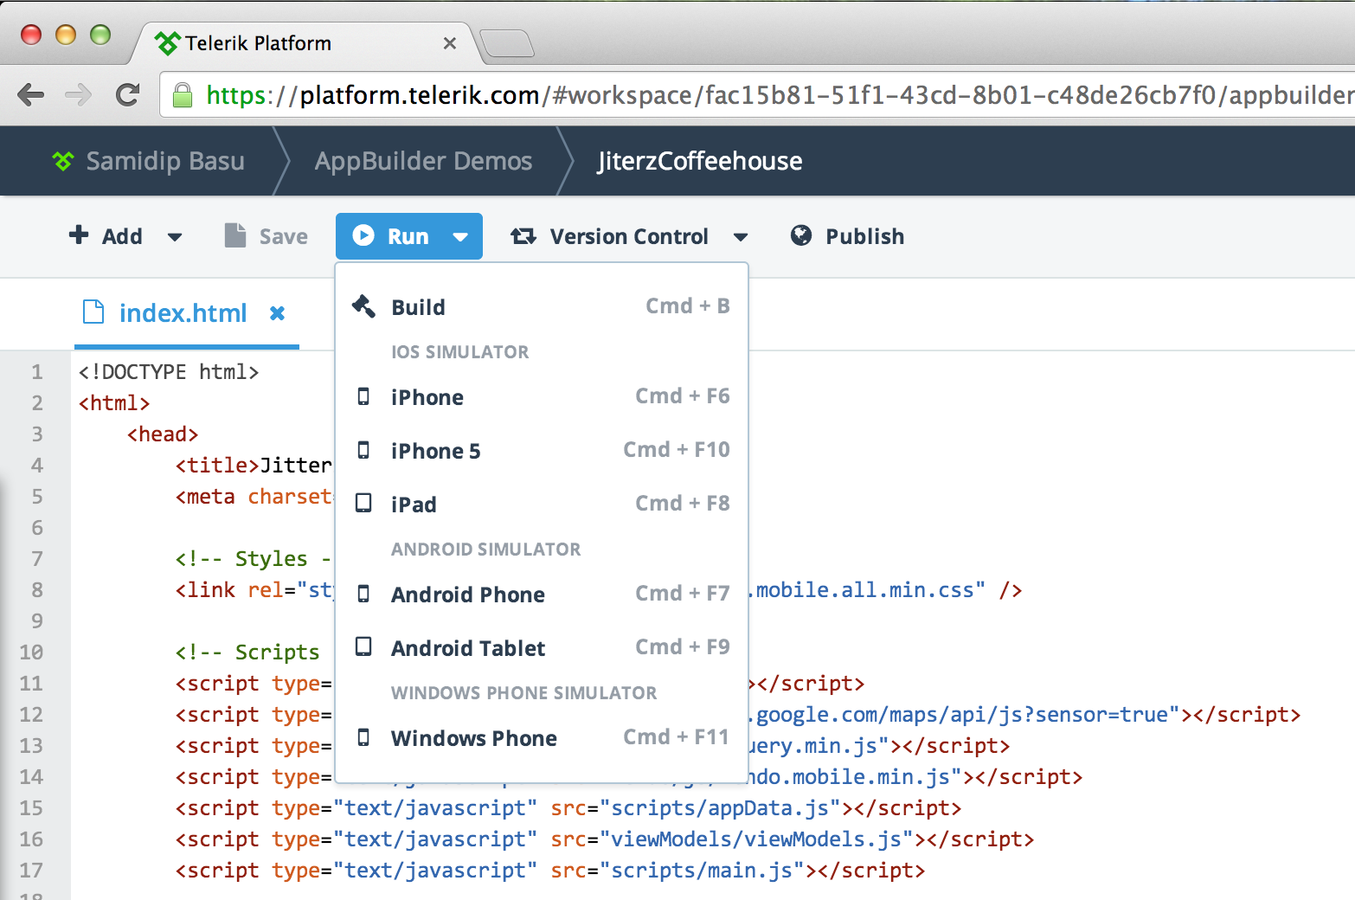Click "viewModels/viewModels.js" in code

757,839
